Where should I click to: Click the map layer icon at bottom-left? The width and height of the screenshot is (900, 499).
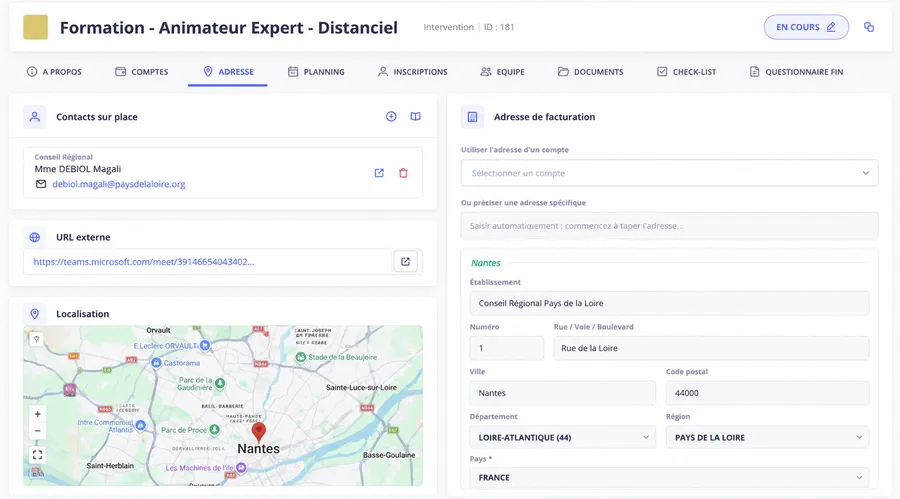click(37, 474)
